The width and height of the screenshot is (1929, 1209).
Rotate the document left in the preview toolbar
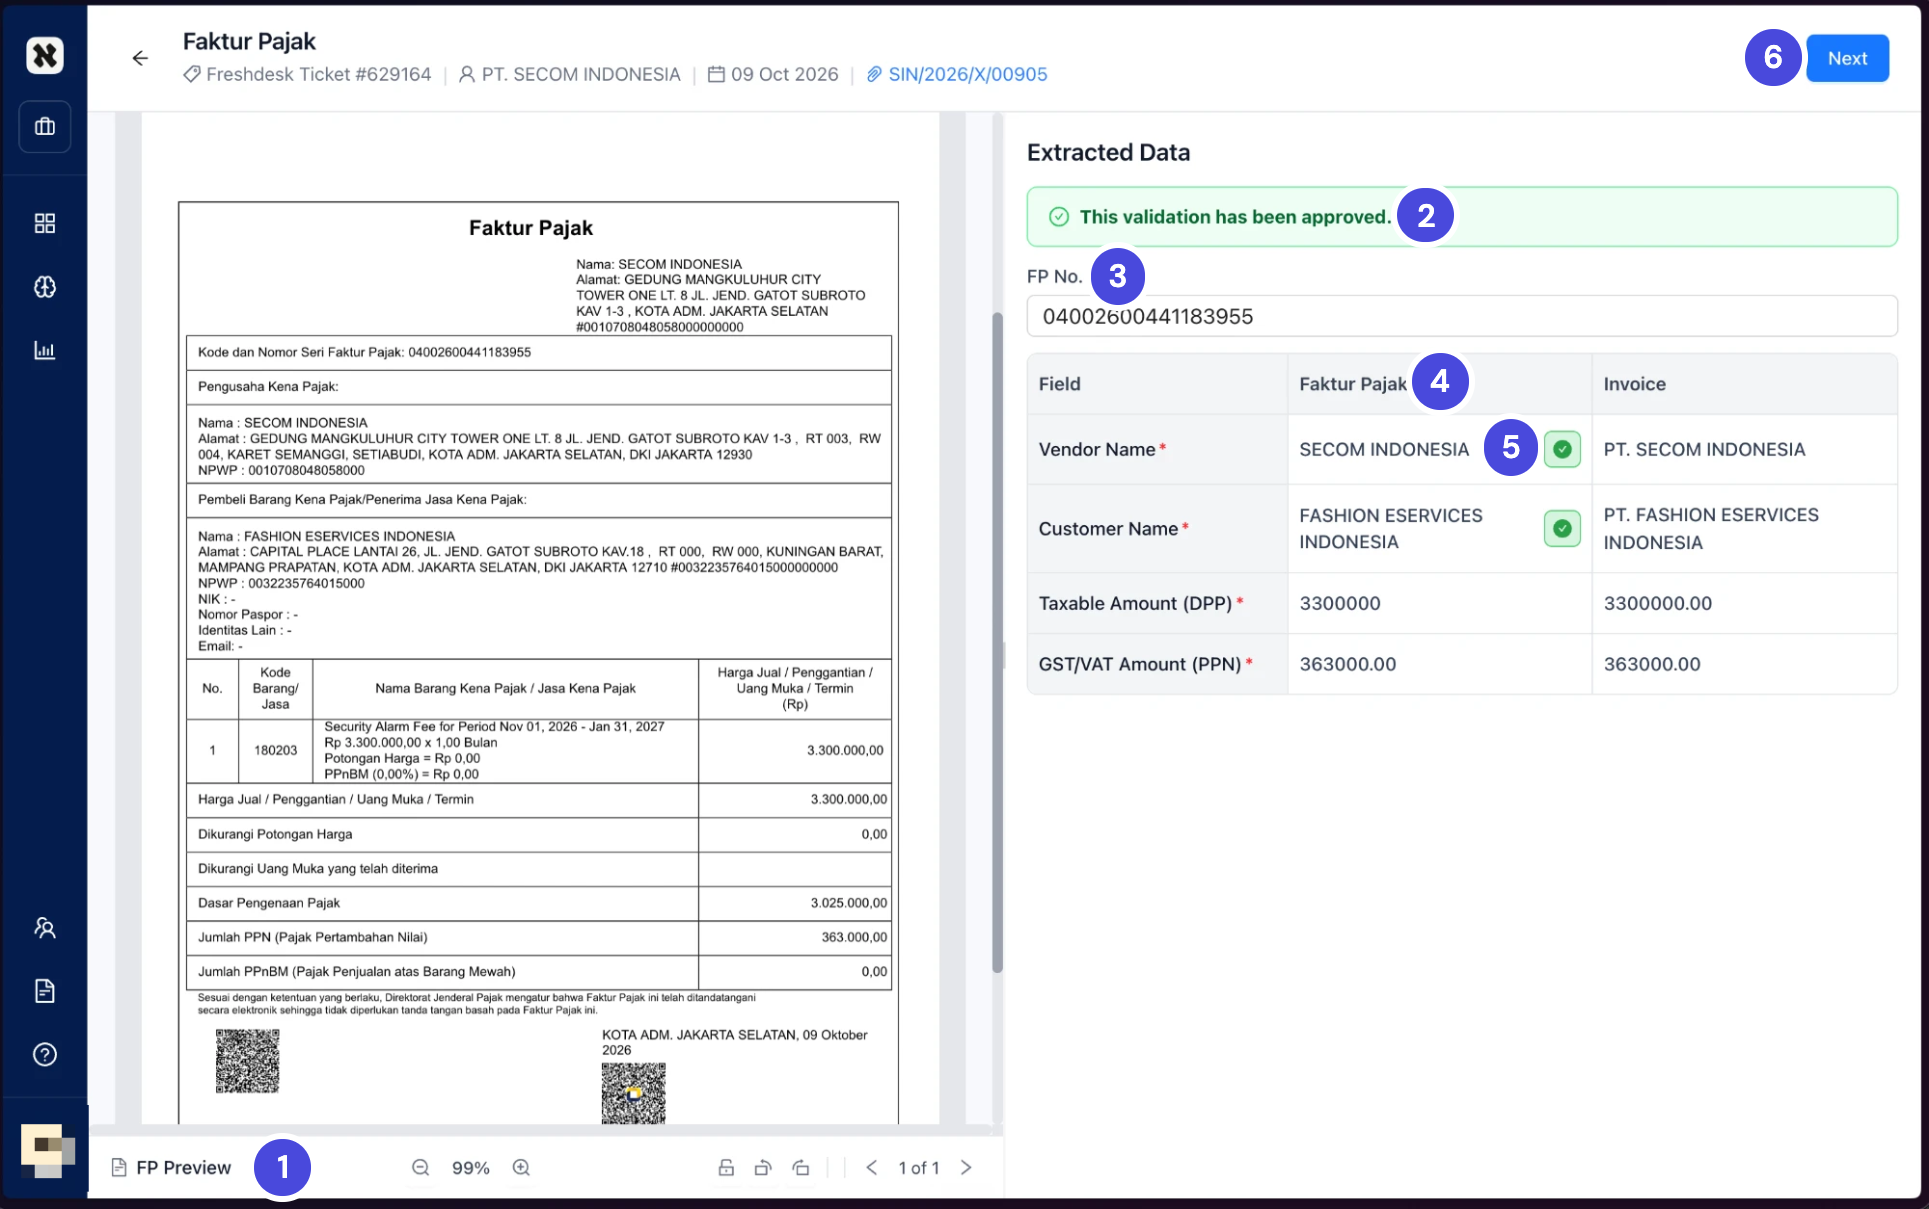pyautogui.click(x=763, y=1167)
